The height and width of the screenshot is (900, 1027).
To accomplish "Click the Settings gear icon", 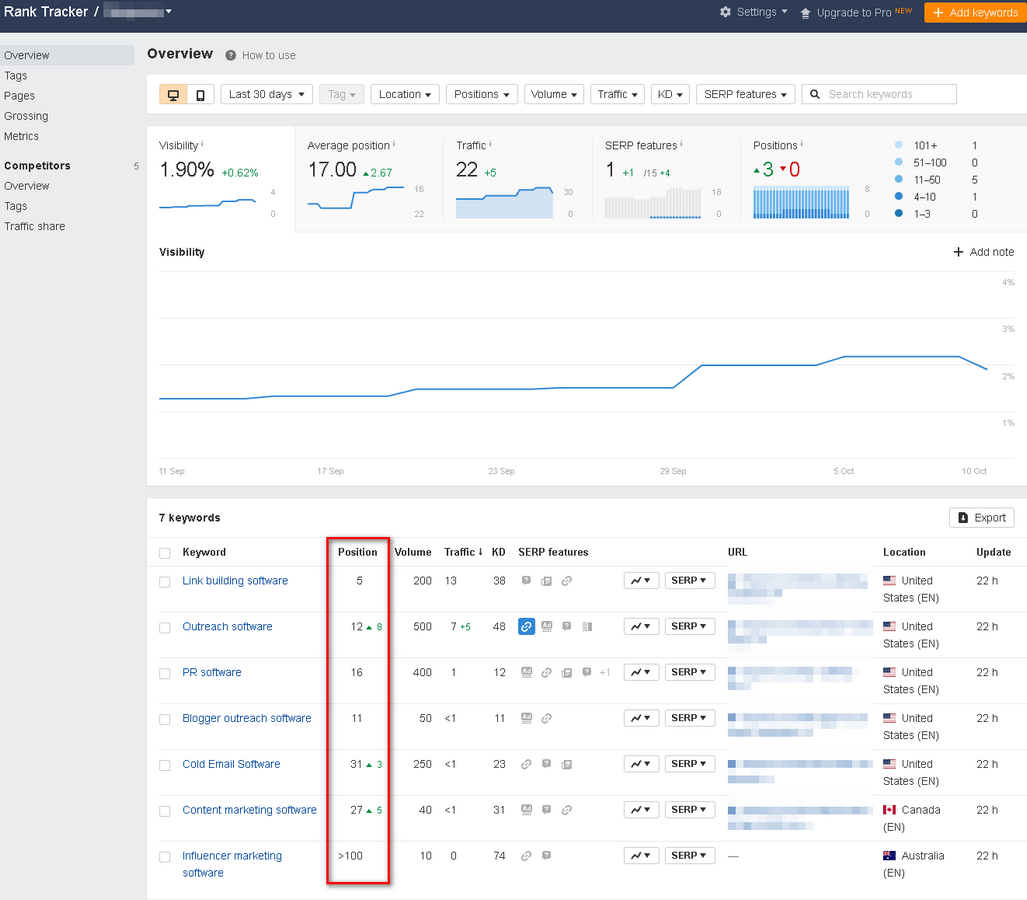I will (725, 12).
